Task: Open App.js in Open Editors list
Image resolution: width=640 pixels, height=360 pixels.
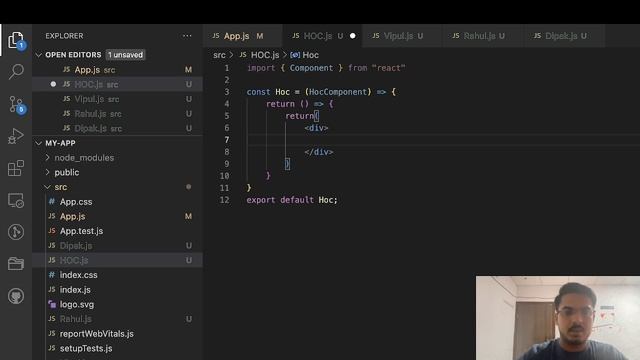Action: point(118,70)
